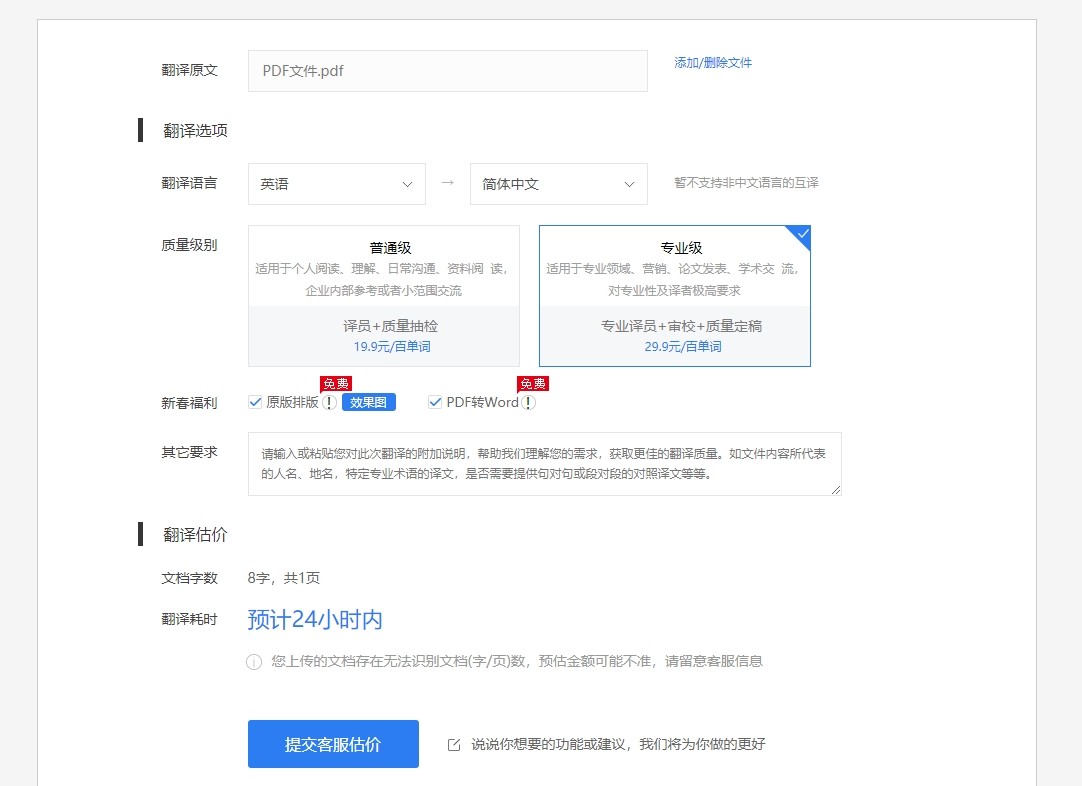
Task: Open the 效果图 preview button
Action: (x=368, y=402)
